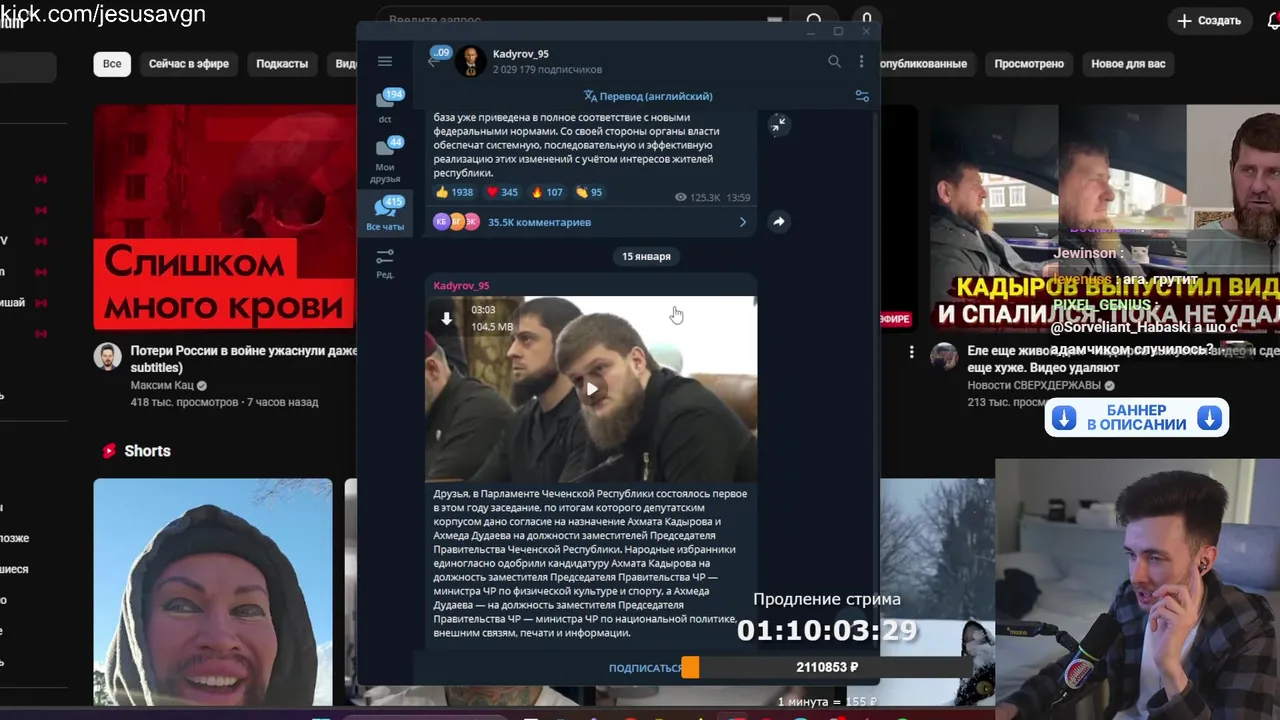The width and height of the screenshot is (1280, 720).
Task: Click Перевод (английский) translate bar
Action: pos(648,96)
